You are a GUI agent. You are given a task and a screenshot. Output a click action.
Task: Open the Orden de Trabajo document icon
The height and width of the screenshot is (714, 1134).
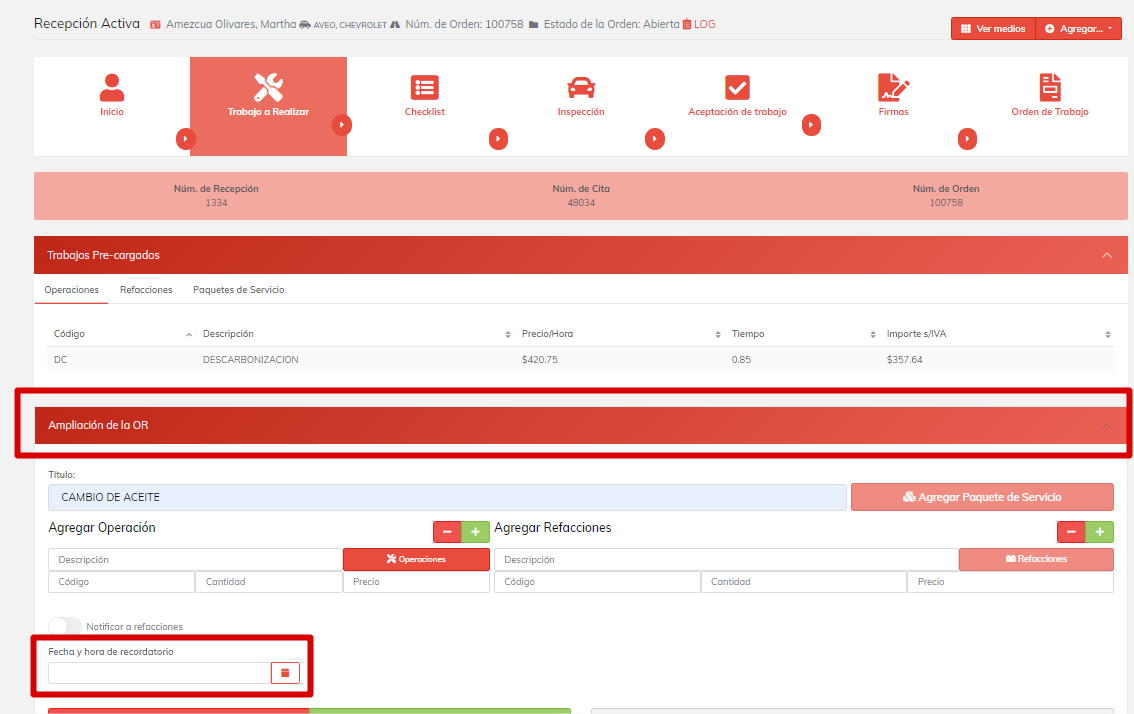pyautogui.click(x=1050, y=88)
